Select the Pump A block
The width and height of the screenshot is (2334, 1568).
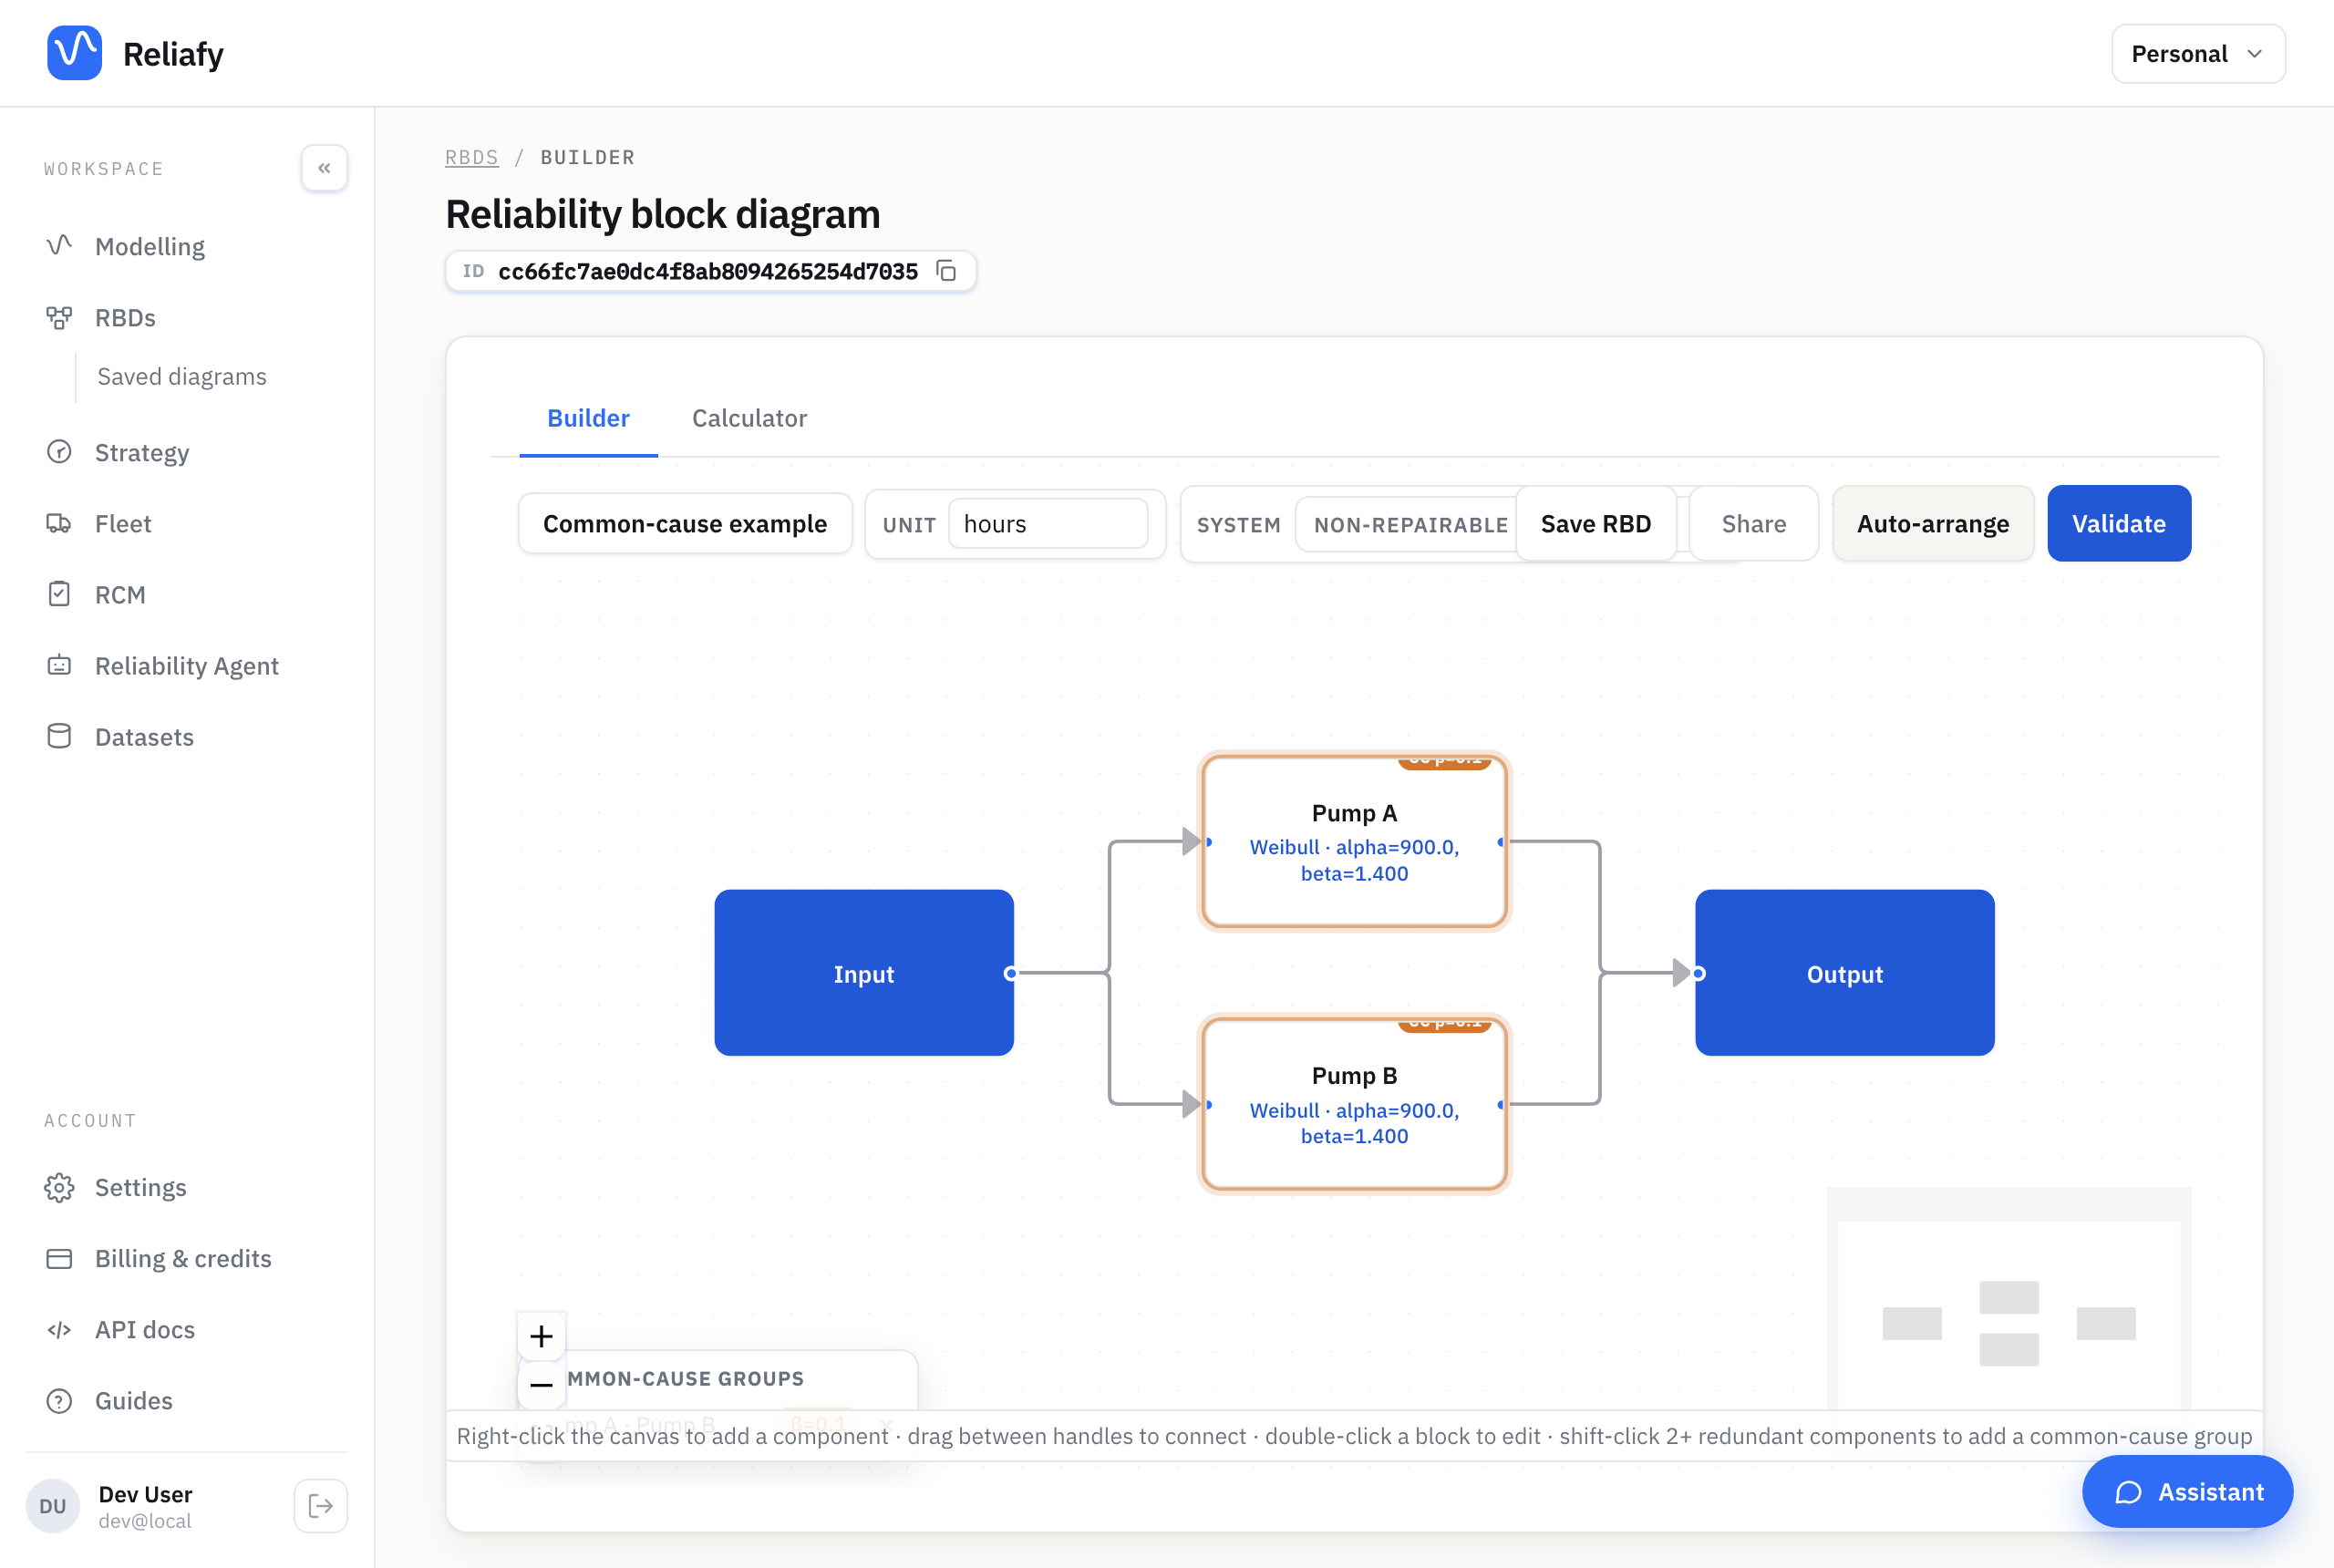[1354, 841]
